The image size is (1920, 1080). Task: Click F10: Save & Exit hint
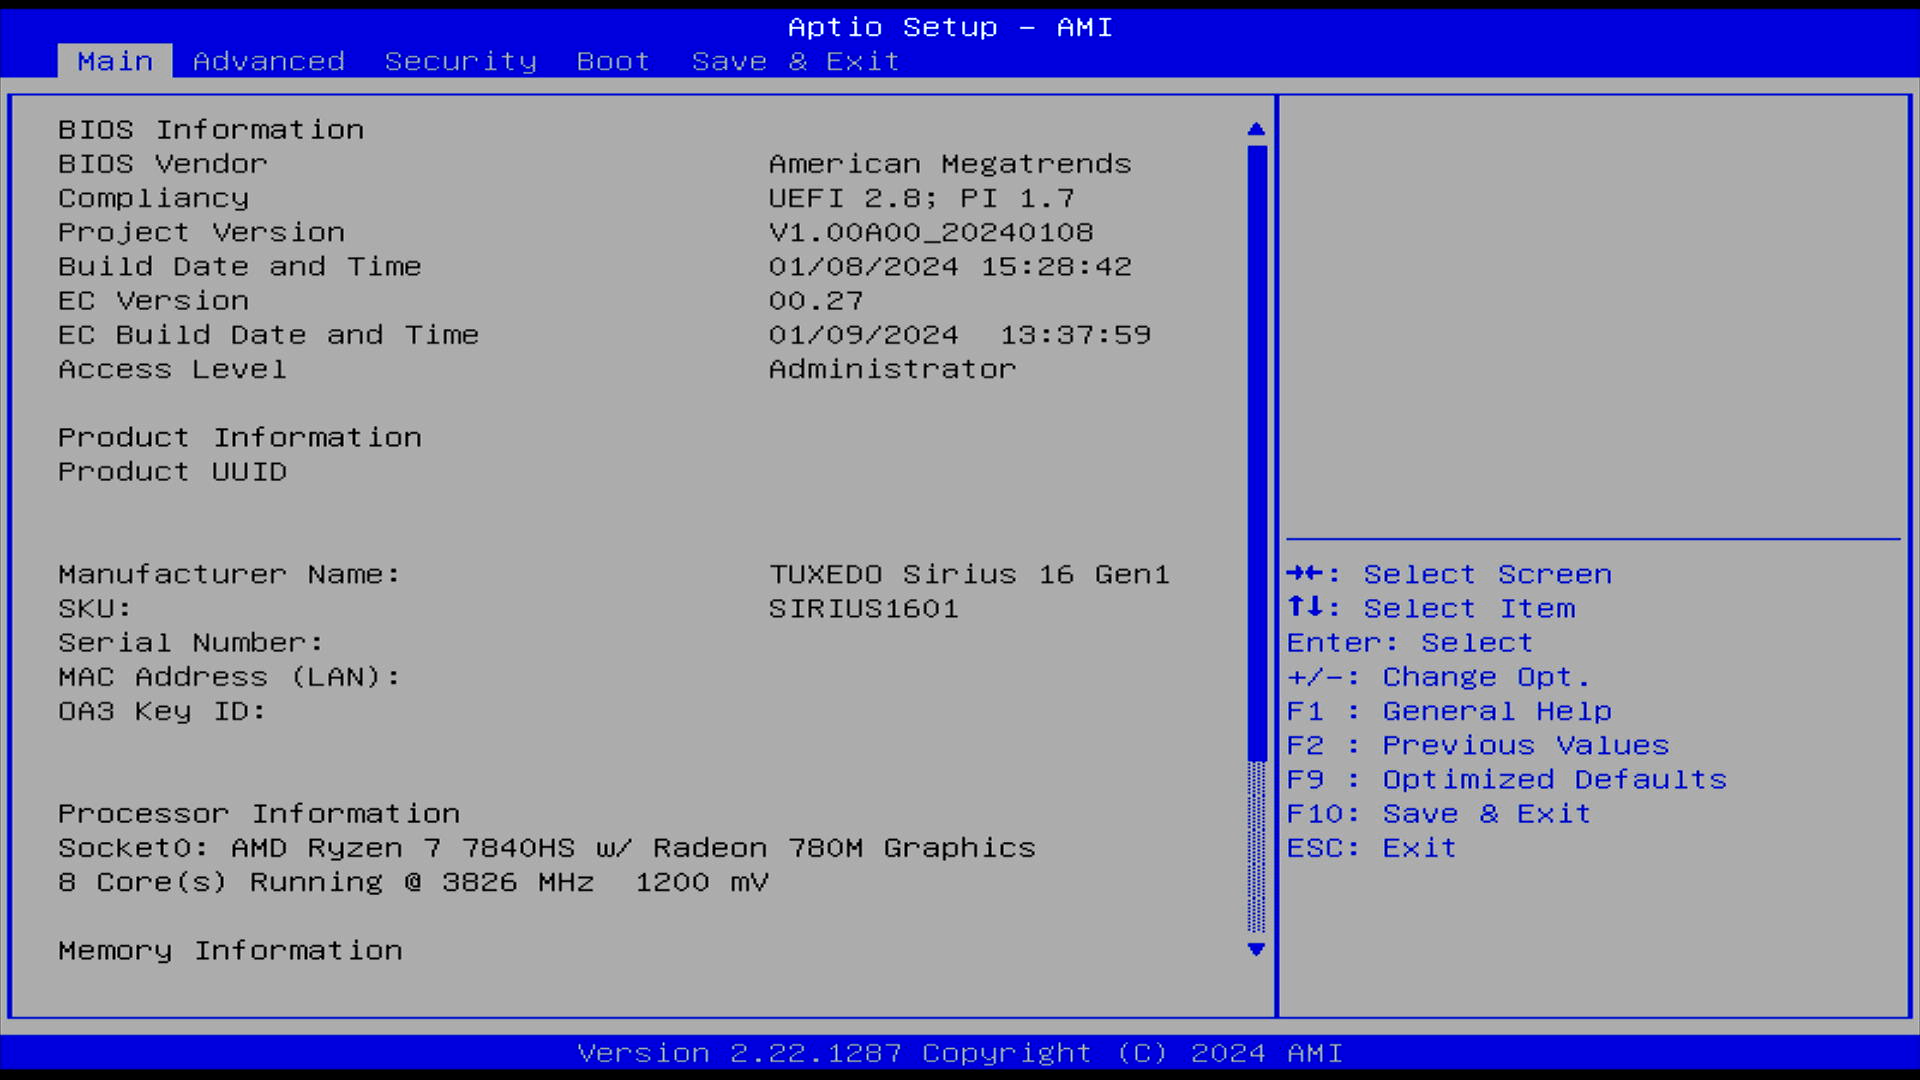point(1438,813)
